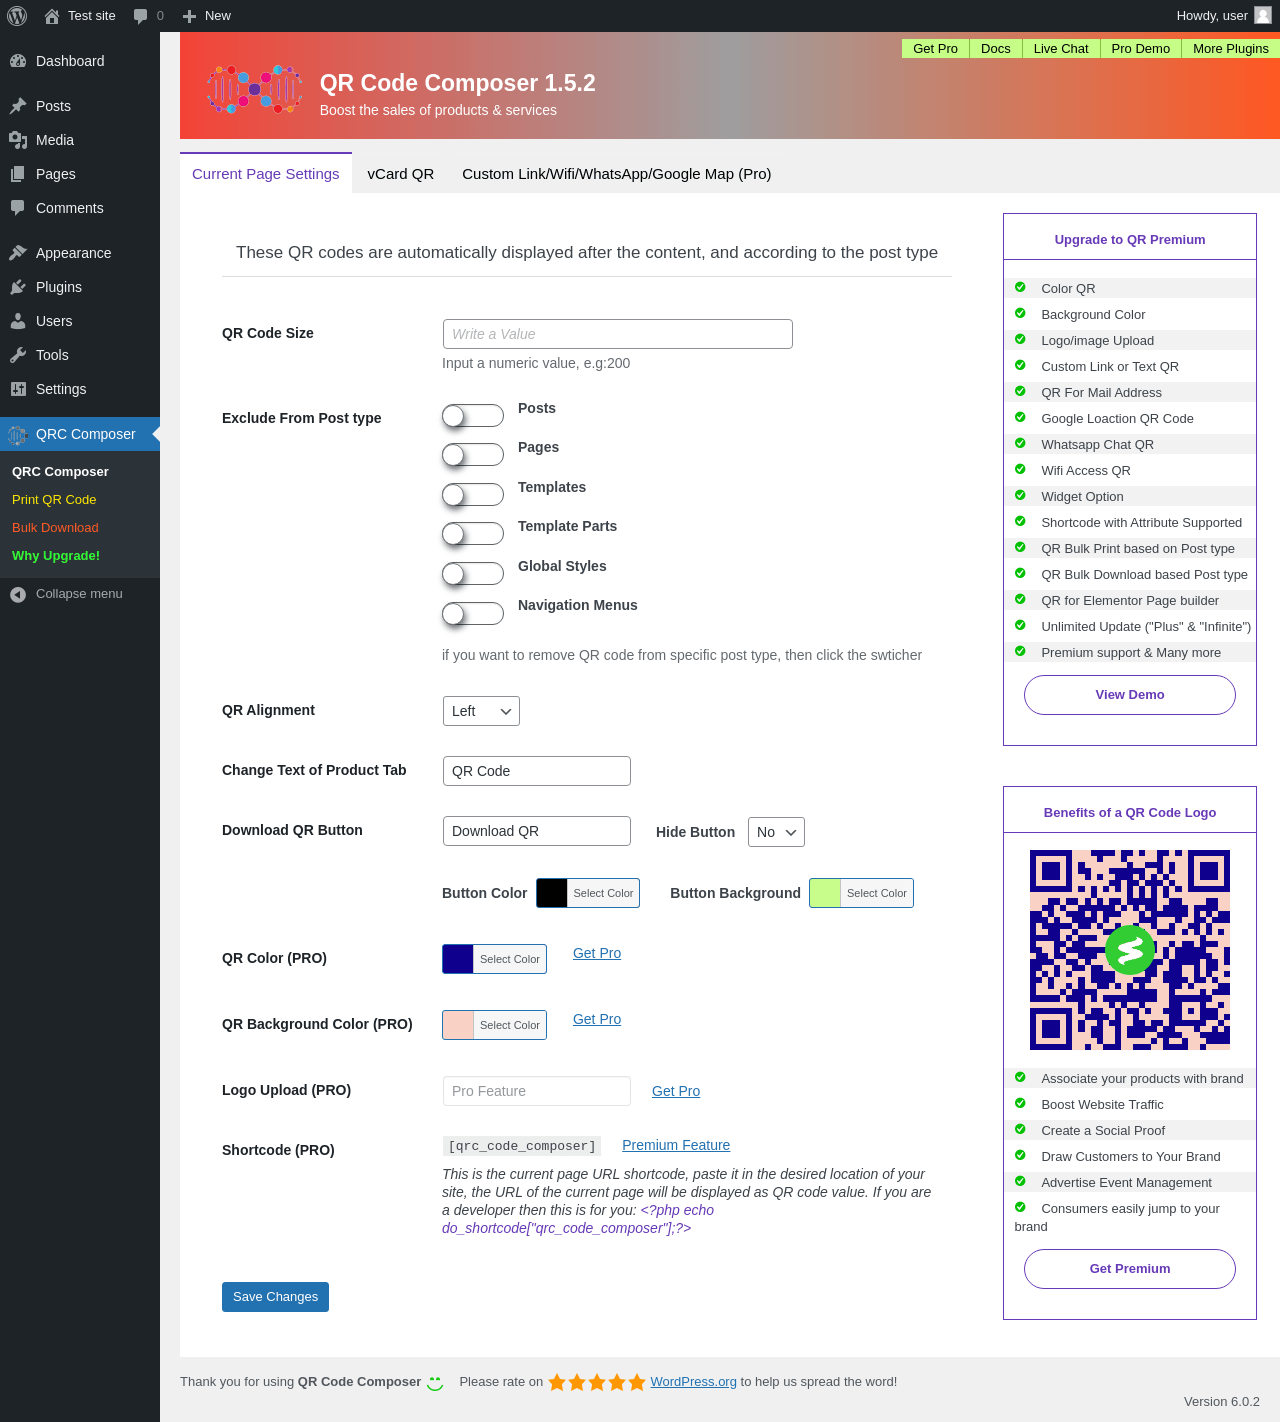Click the Get Premium button

[1130, 1269]
